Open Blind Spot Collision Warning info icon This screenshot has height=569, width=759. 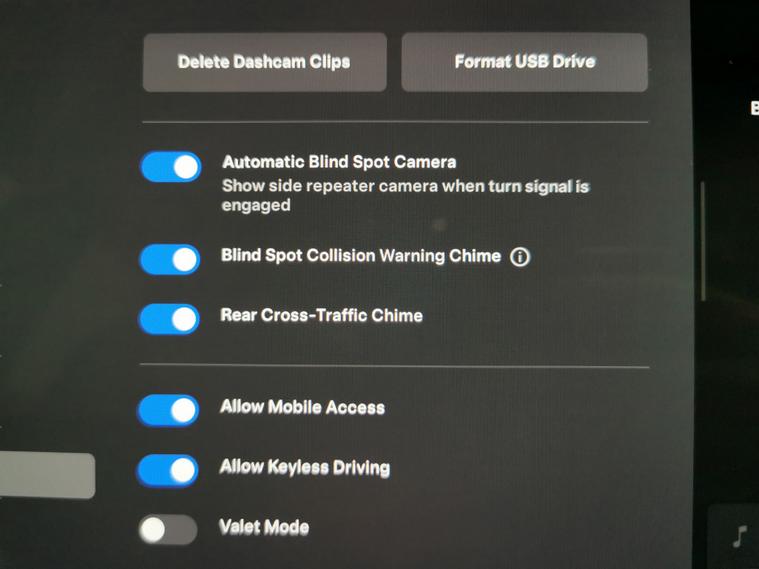coord(520,256)
